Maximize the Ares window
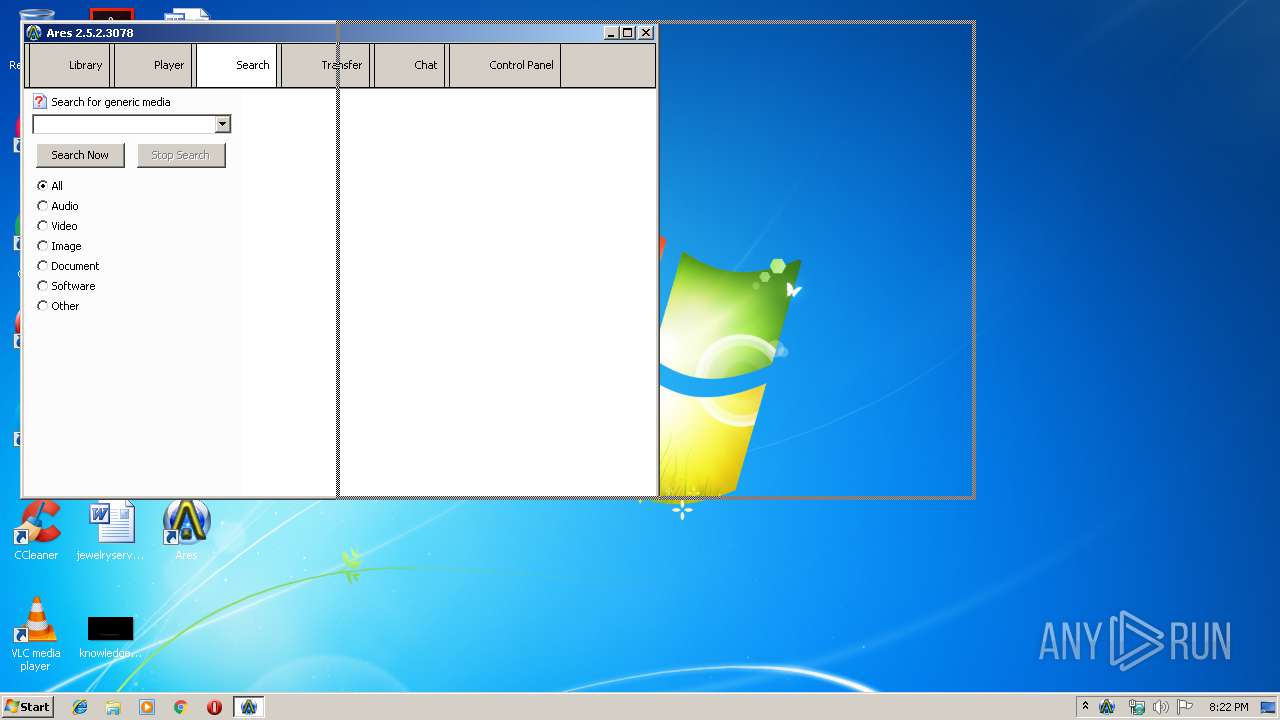1280x720 pixels. pos(628,33)
